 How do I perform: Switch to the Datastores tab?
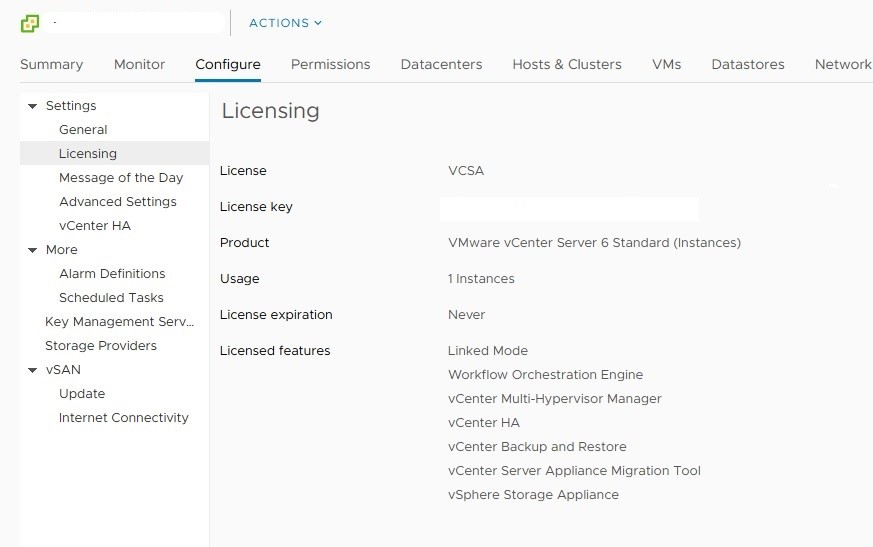pos(748,64)
